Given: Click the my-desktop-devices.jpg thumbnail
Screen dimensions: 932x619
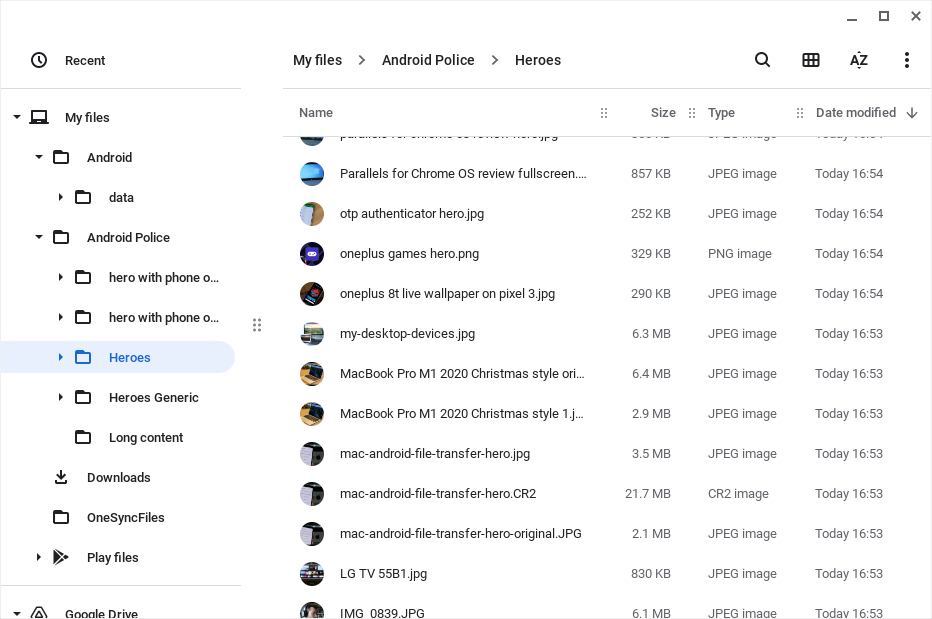Looking at the screenshot, I should click(312, 334).
